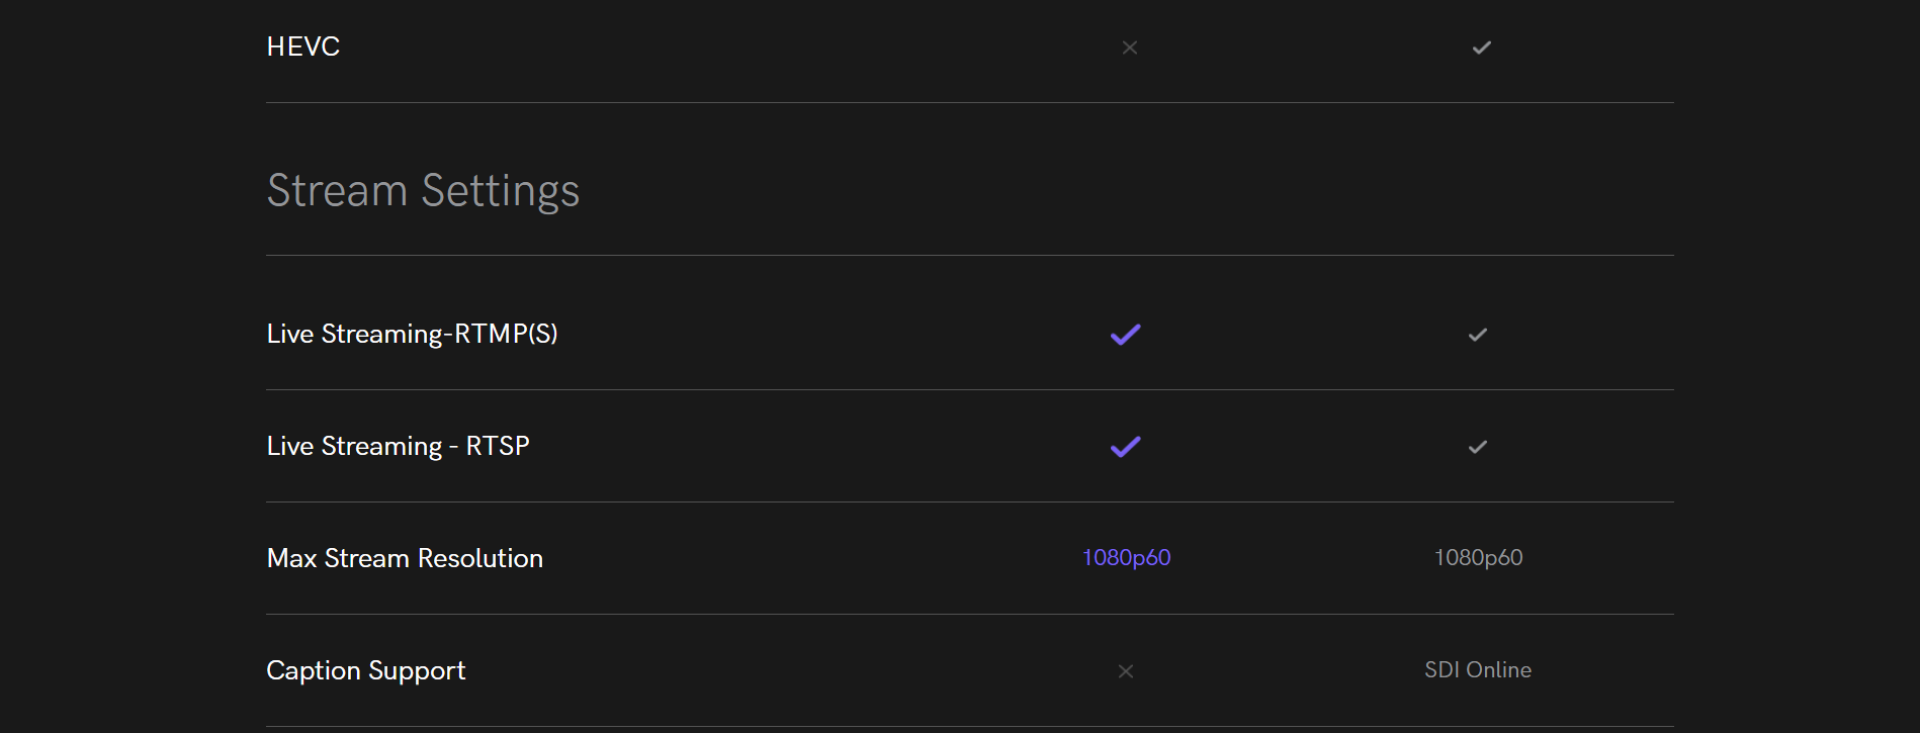Viewport: 1920px width, 733px height.
Task: Click the divider line below Stream Settings heading
Action: coord(970,255)
